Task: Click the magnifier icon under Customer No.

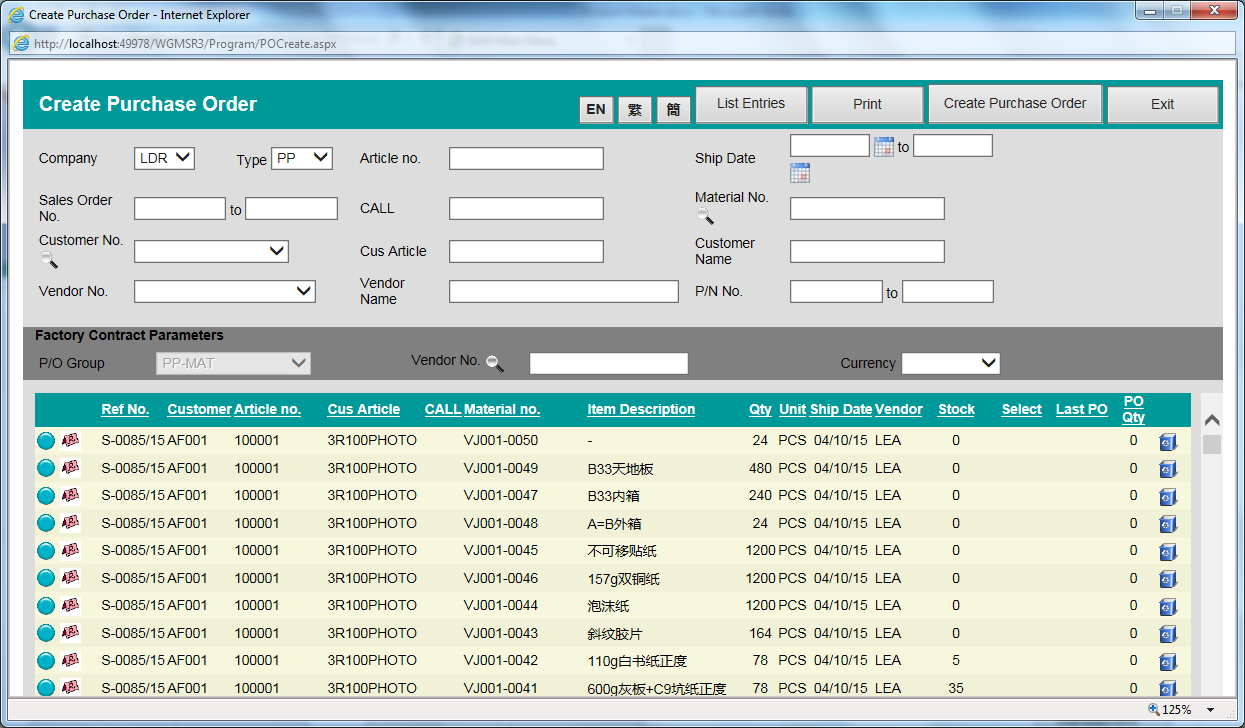Action: (x=49, y=260)
